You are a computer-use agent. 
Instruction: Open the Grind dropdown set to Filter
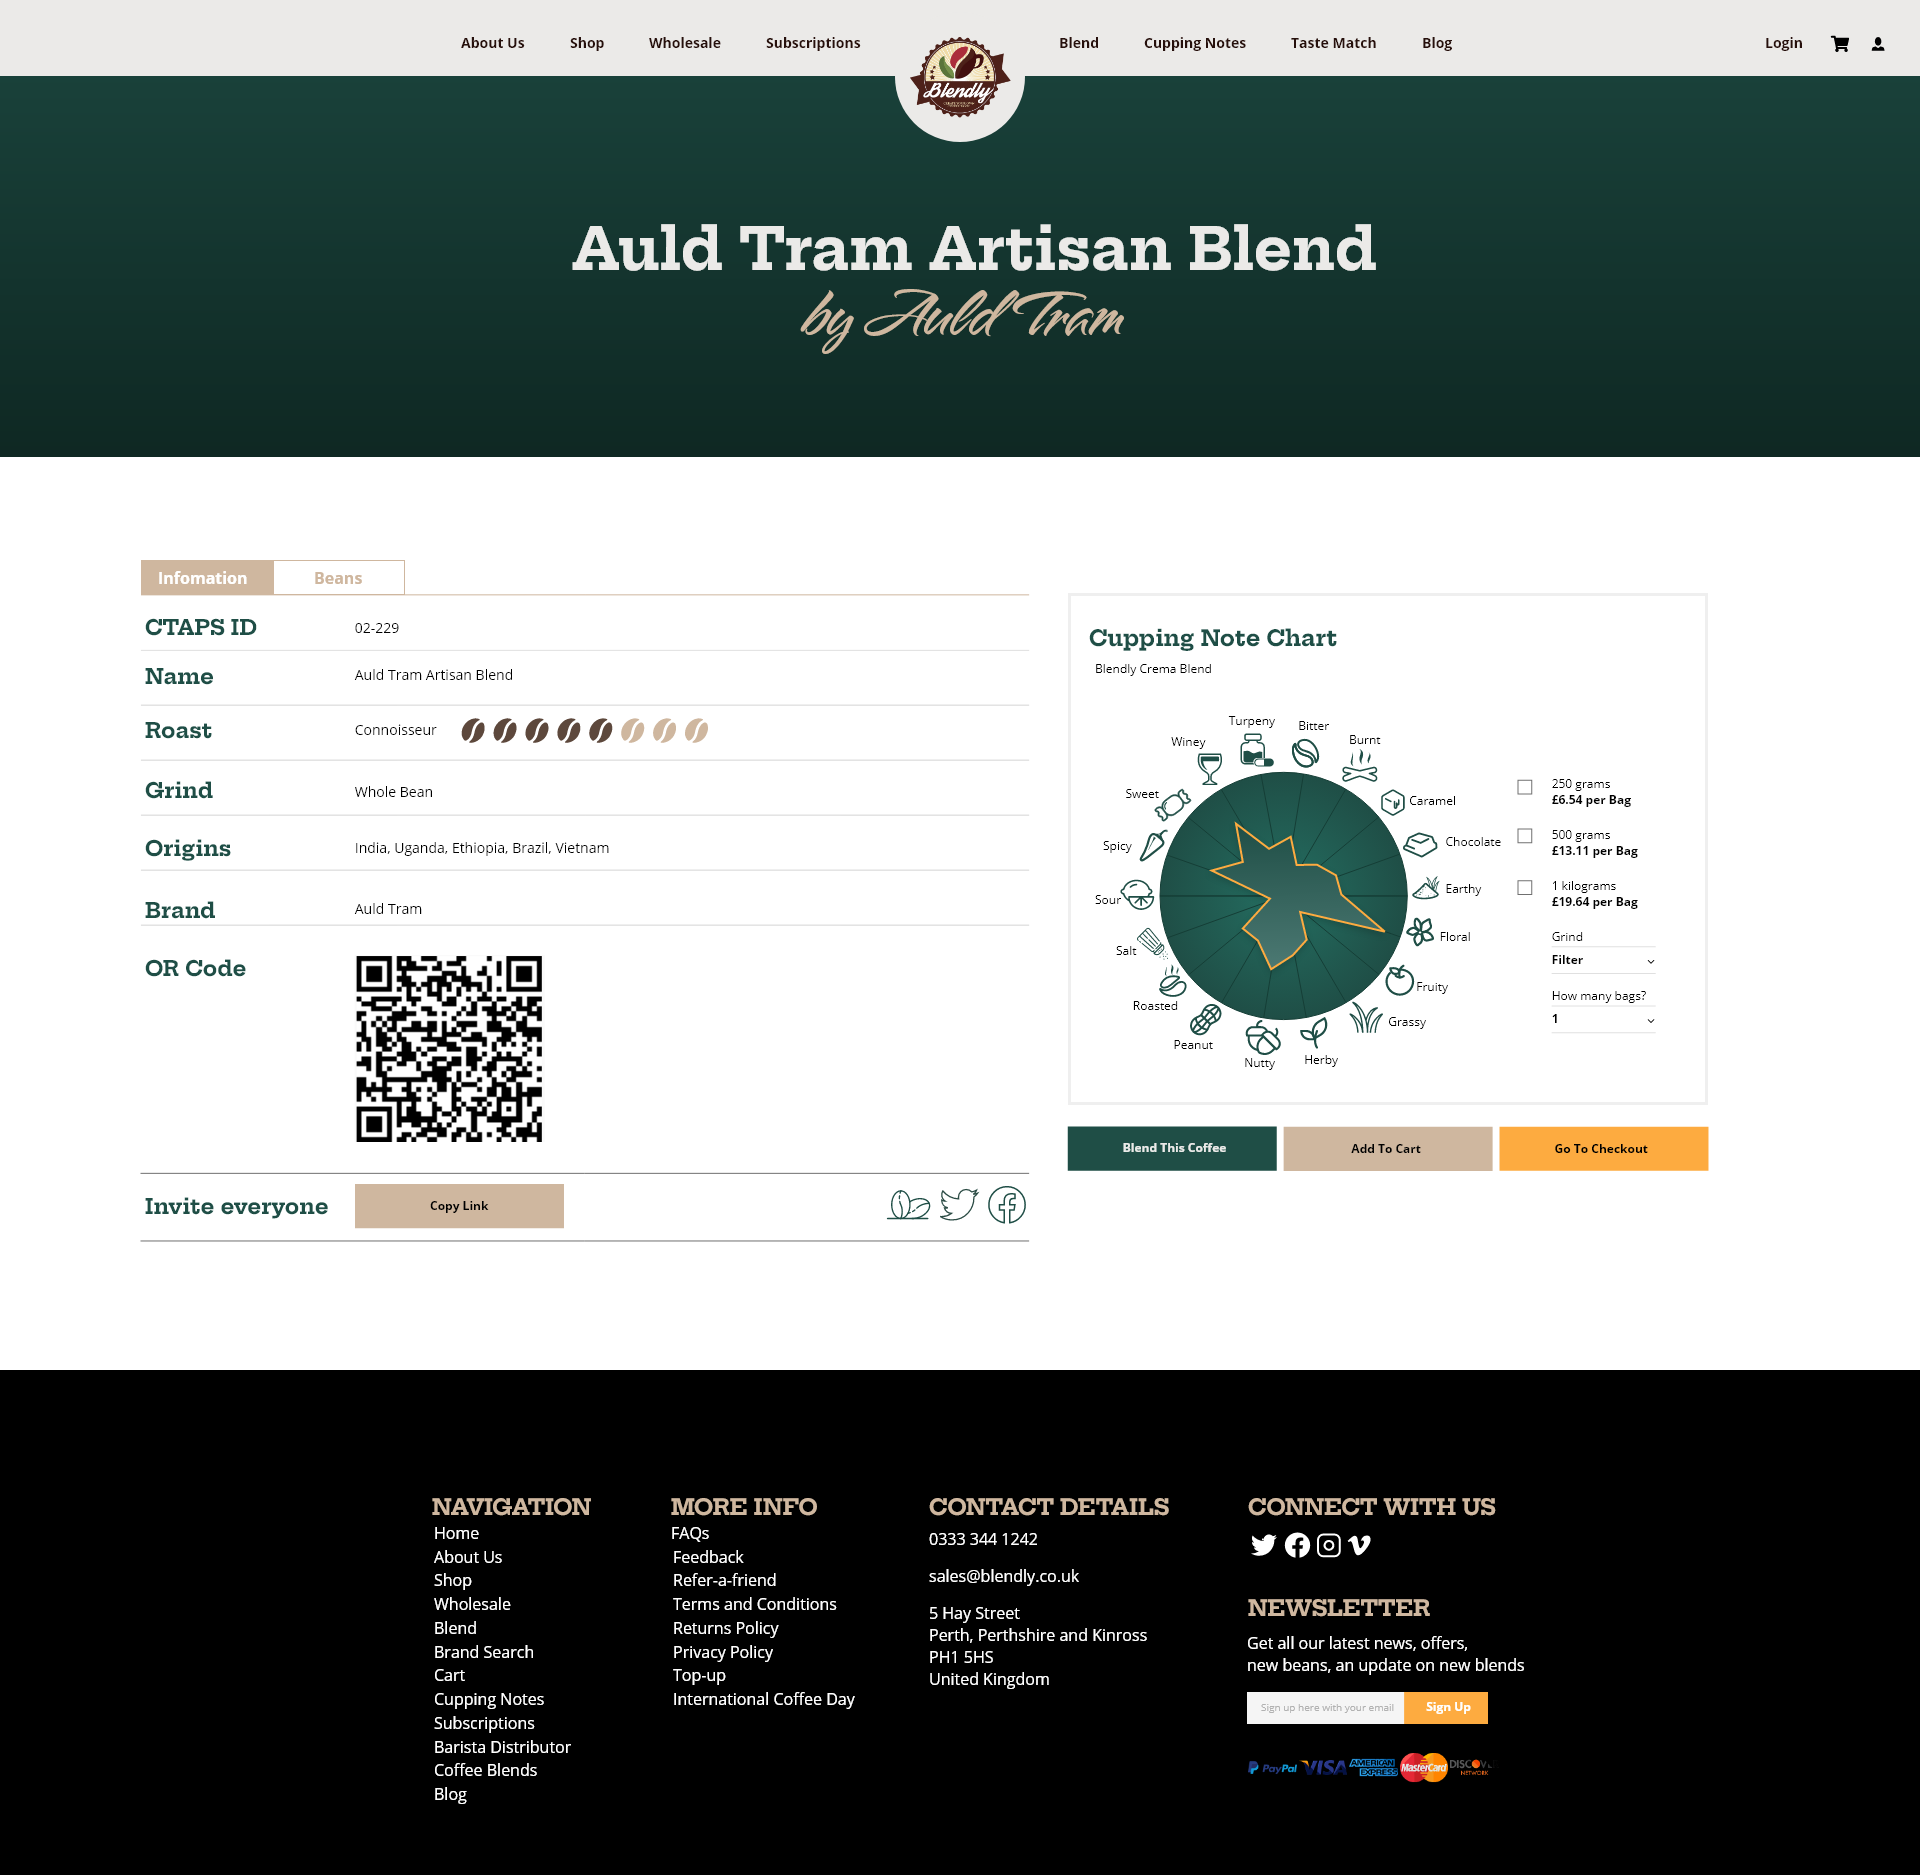pyautogui.click(x=1603, y=961)
